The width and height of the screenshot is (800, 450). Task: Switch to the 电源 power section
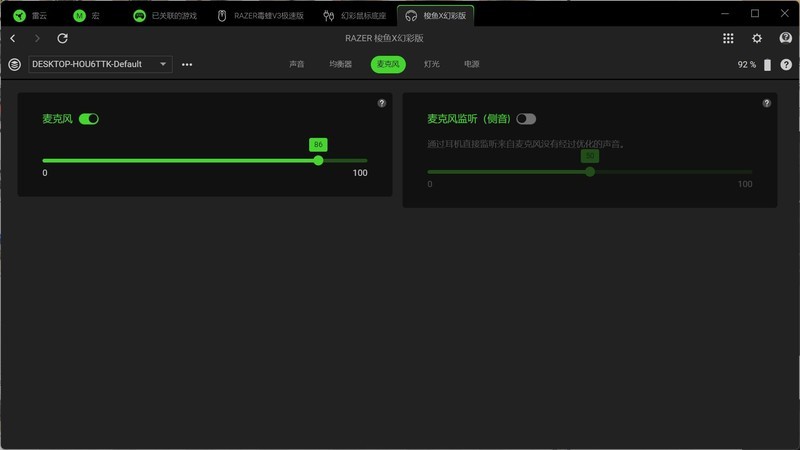click(471, 64)
